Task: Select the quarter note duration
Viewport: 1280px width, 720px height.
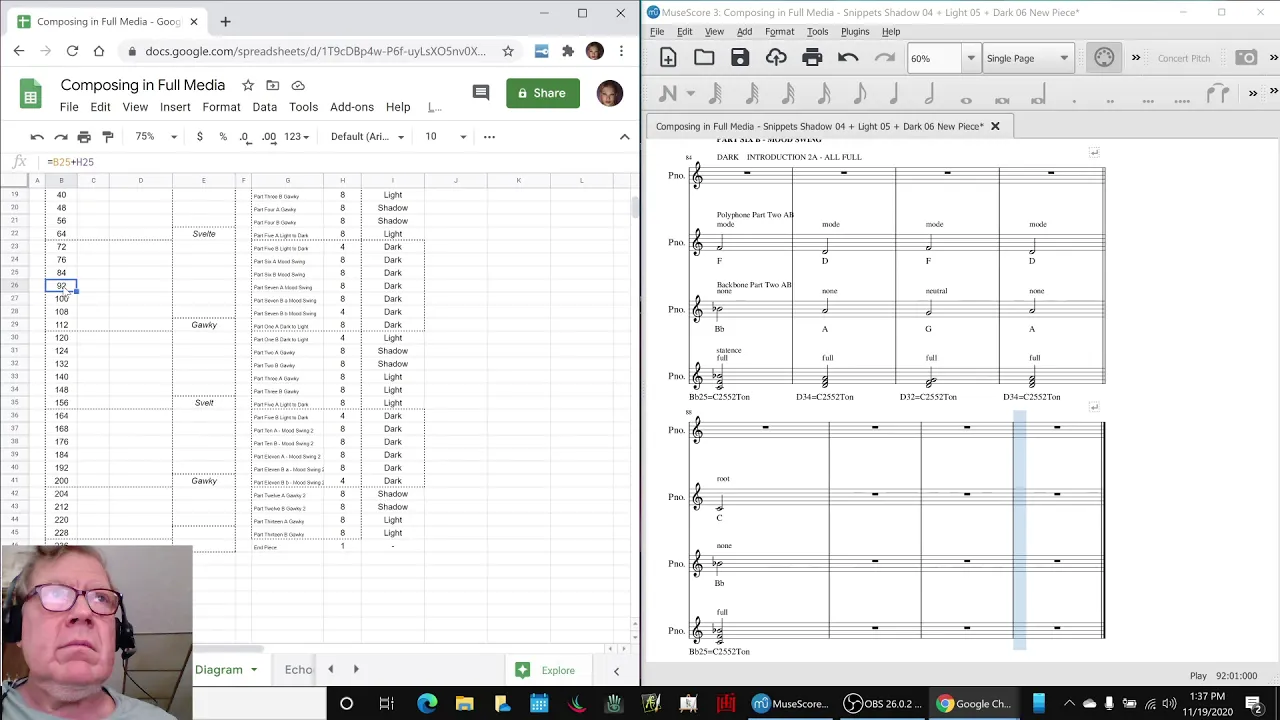Action: point(894,94)
